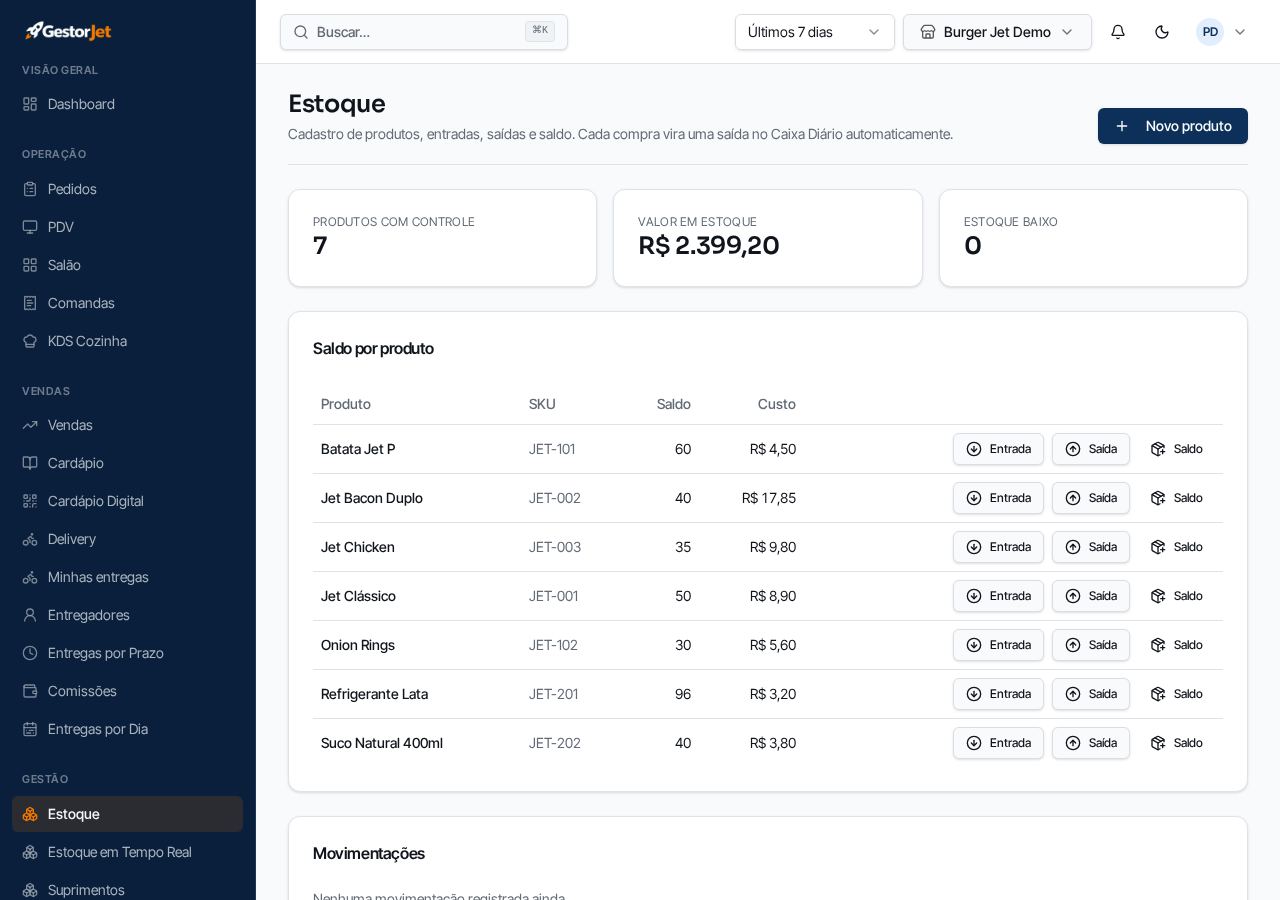Open Comandas page

tap(127, 303)
